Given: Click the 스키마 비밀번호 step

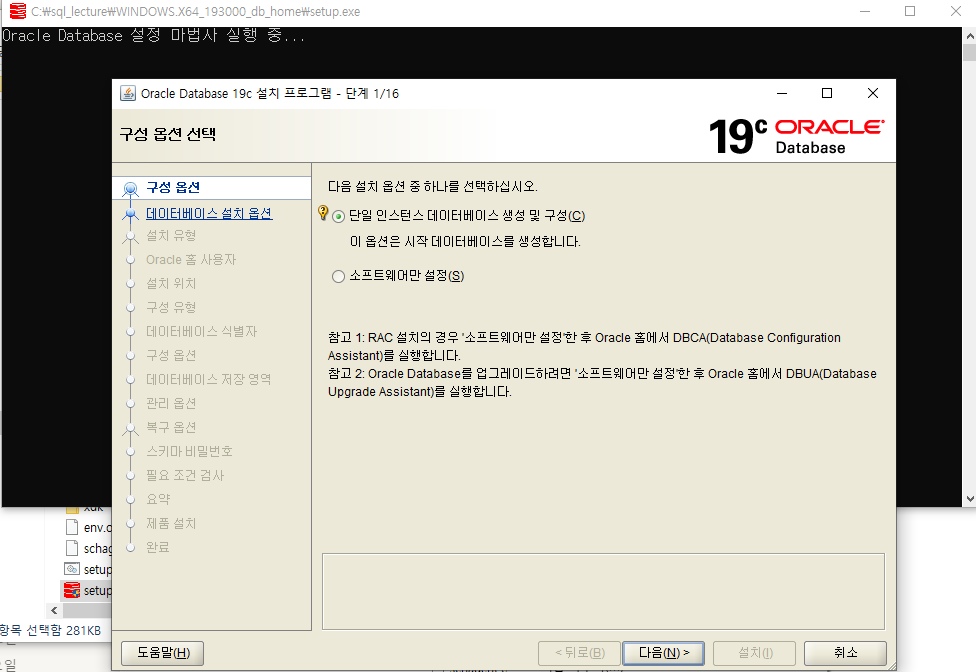Looking at the screenshot, I should coord(189,451).
